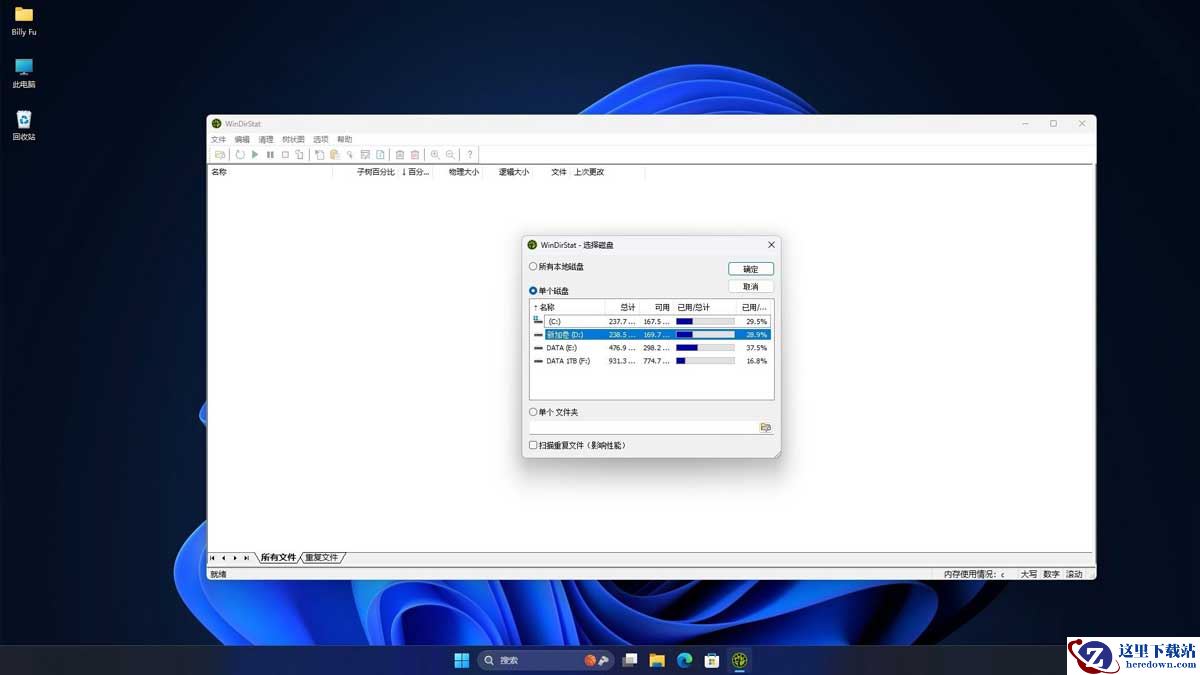
Task: Click the red permanent delete icon
Action: pos(415,155)
